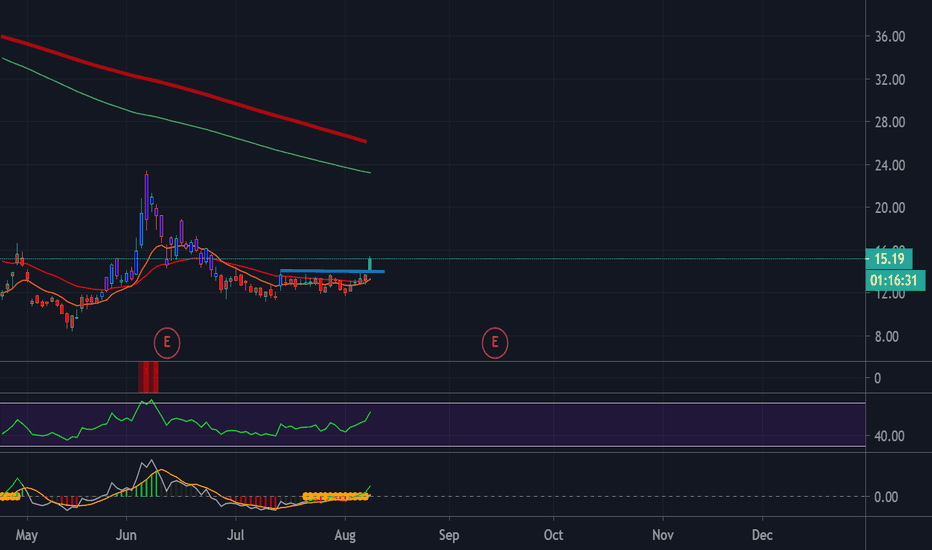Click the 20.00 price axis label
Screen dimensions: 932x550
pos(890,208)
